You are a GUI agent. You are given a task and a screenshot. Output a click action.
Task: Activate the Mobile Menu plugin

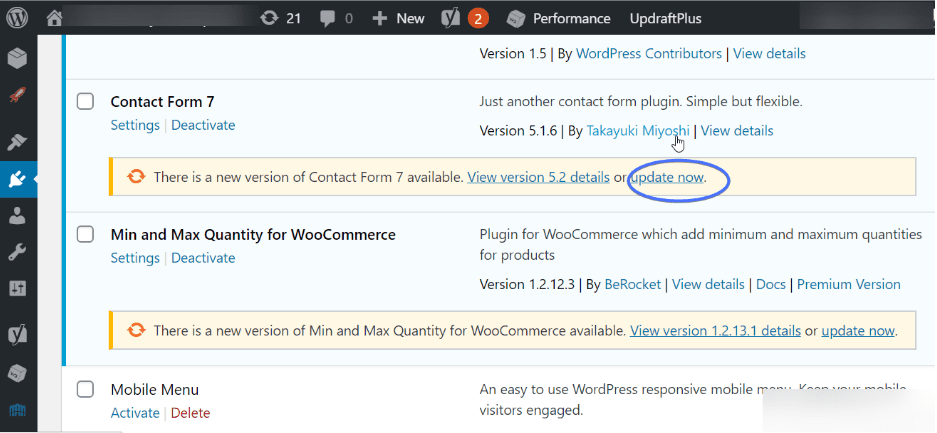point(135,413)
